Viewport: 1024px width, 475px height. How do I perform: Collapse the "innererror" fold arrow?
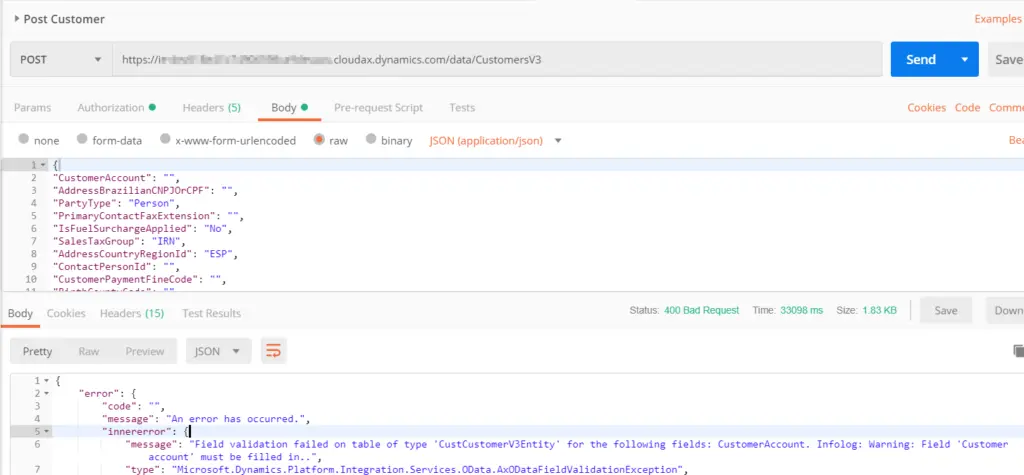tap(46, 431)
